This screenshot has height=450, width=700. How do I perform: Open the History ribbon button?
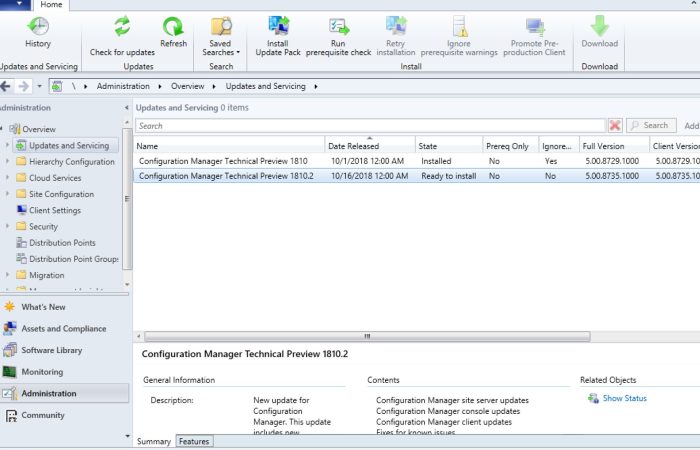[38, 32]
